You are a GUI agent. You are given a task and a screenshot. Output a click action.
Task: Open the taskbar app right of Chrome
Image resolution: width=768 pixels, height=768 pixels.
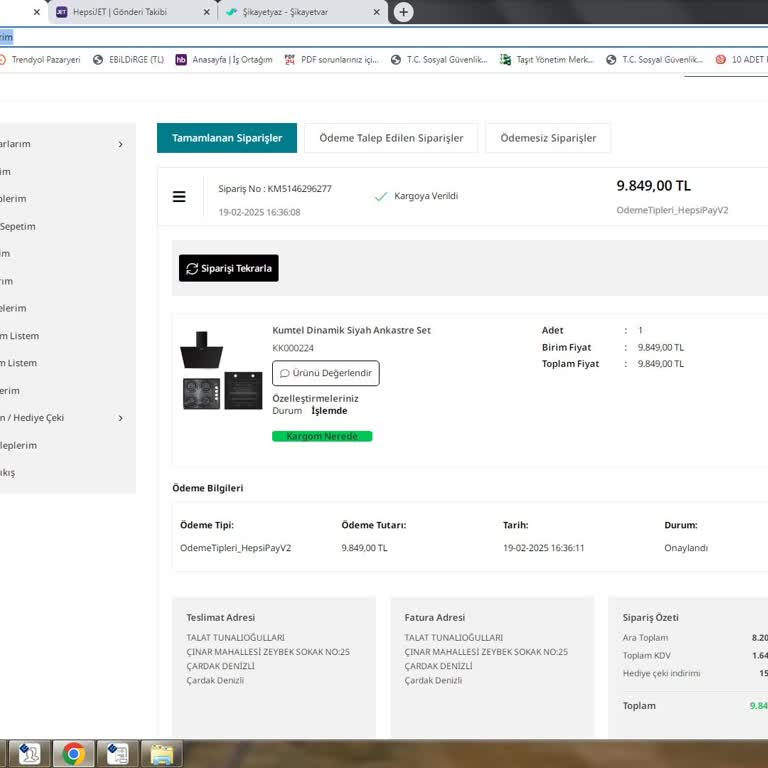118,754
